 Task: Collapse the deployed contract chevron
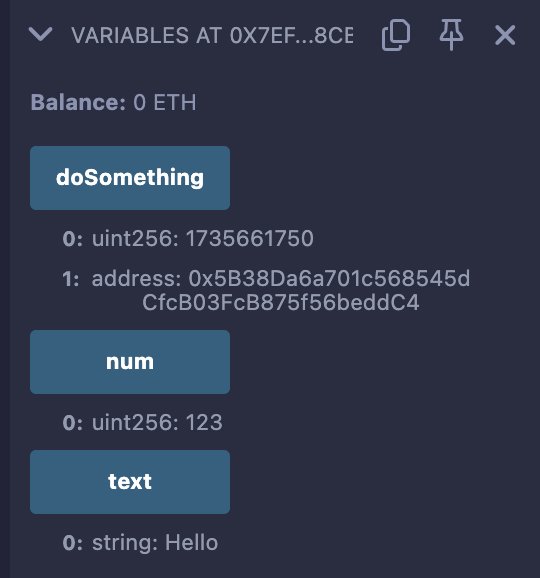pos(40,35)
